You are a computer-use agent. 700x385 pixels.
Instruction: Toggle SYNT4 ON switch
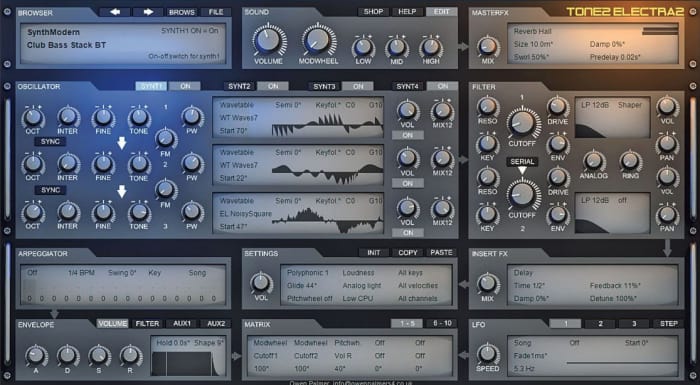point(442,86)
